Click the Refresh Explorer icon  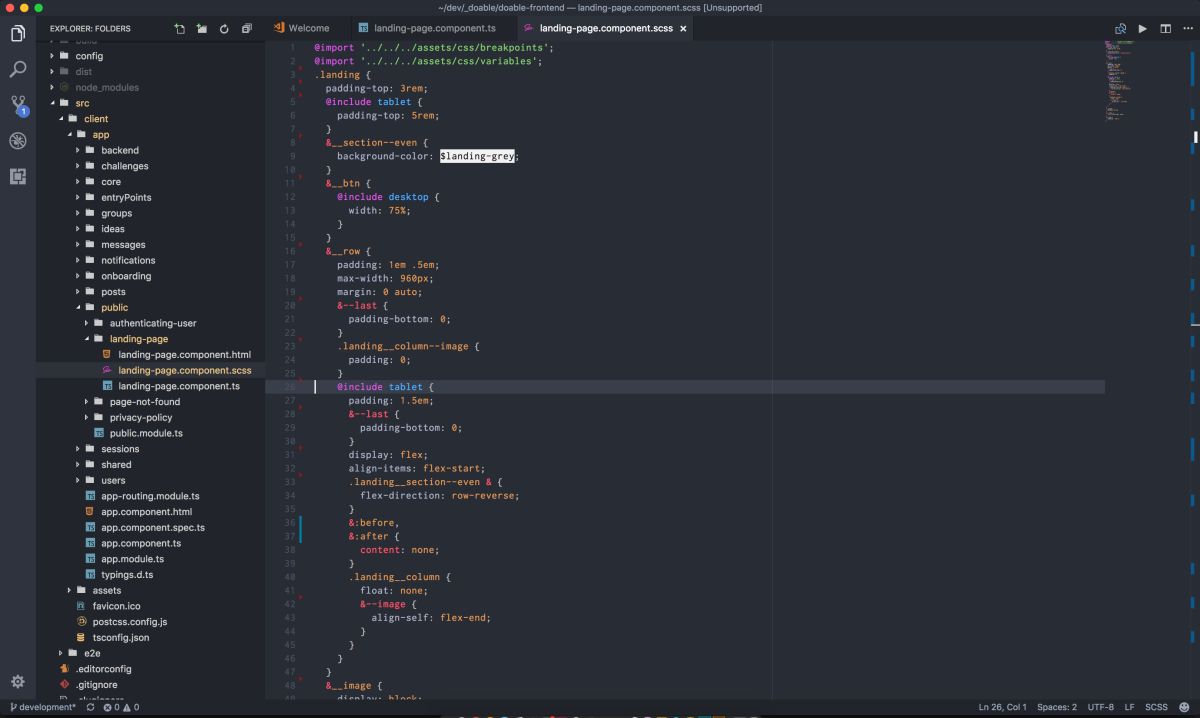coord(225,29)
